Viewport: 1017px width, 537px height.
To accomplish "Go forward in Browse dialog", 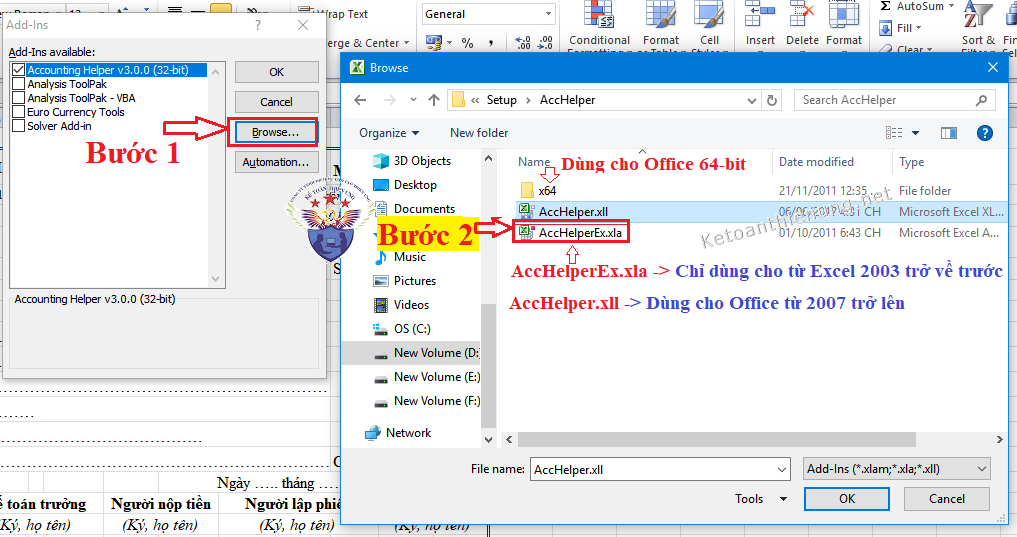I will (x=390, y=100).
